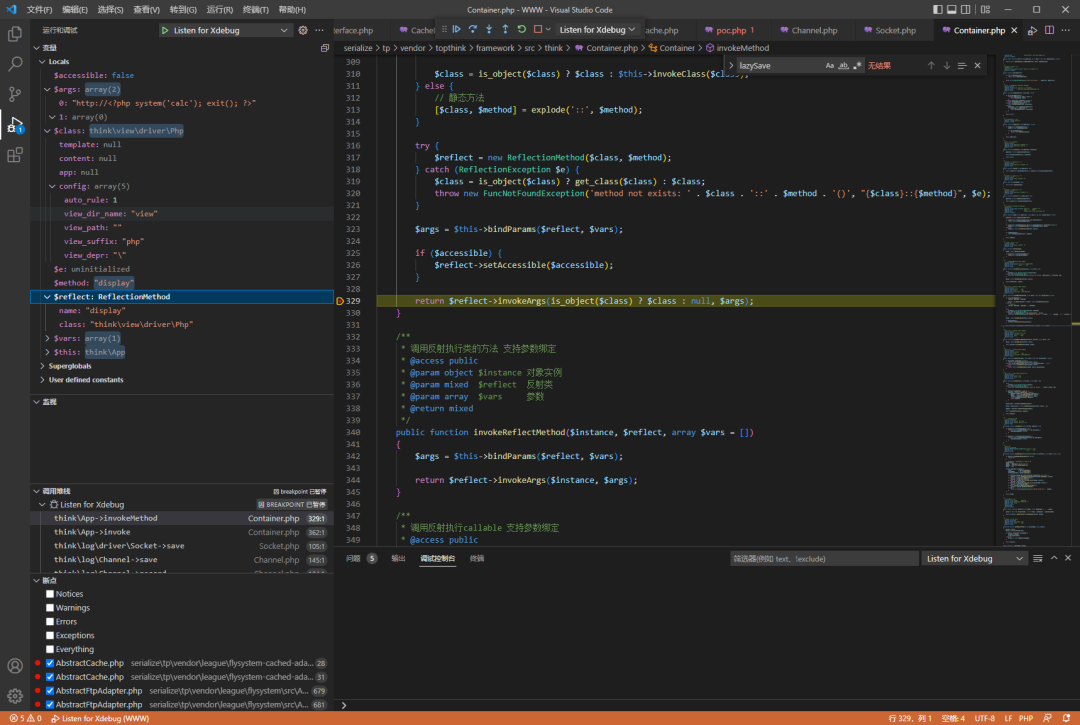Check the Warnings breakpoint option
Image resolution: width=1080 pixels, height=725 pixels.
[50, 607]
